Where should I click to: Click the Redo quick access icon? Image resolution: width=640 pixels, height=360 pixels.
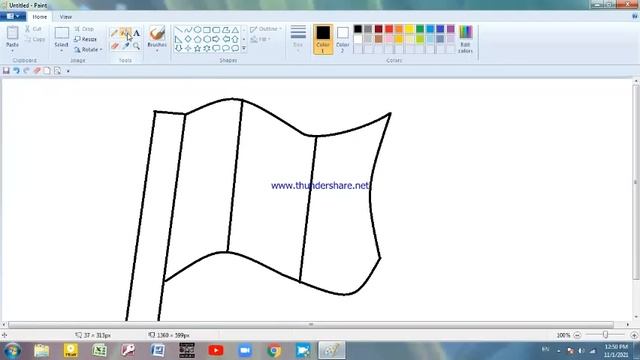click(27, 71)
